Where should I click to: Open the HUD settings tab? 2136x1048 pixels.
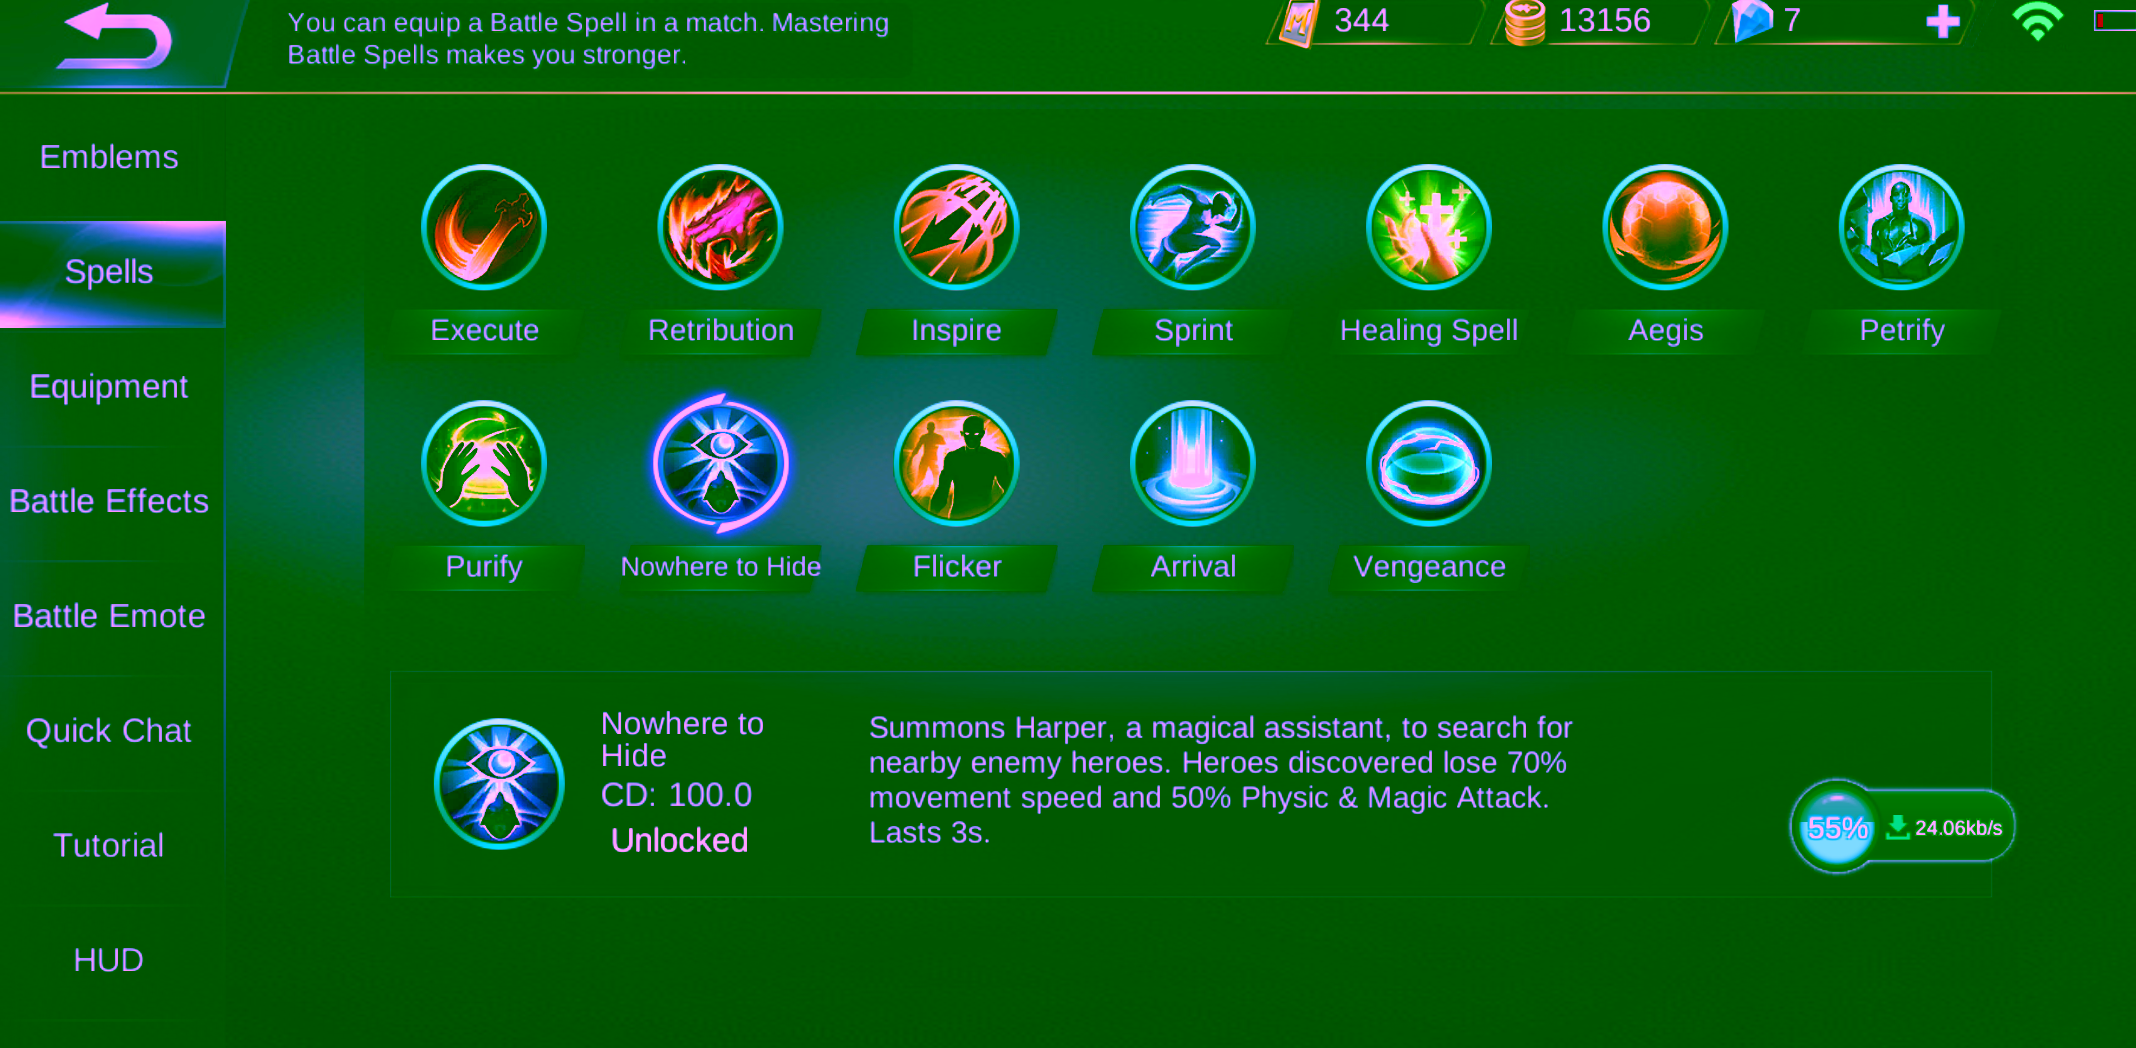pyautogui.click(x=109, y=960)
